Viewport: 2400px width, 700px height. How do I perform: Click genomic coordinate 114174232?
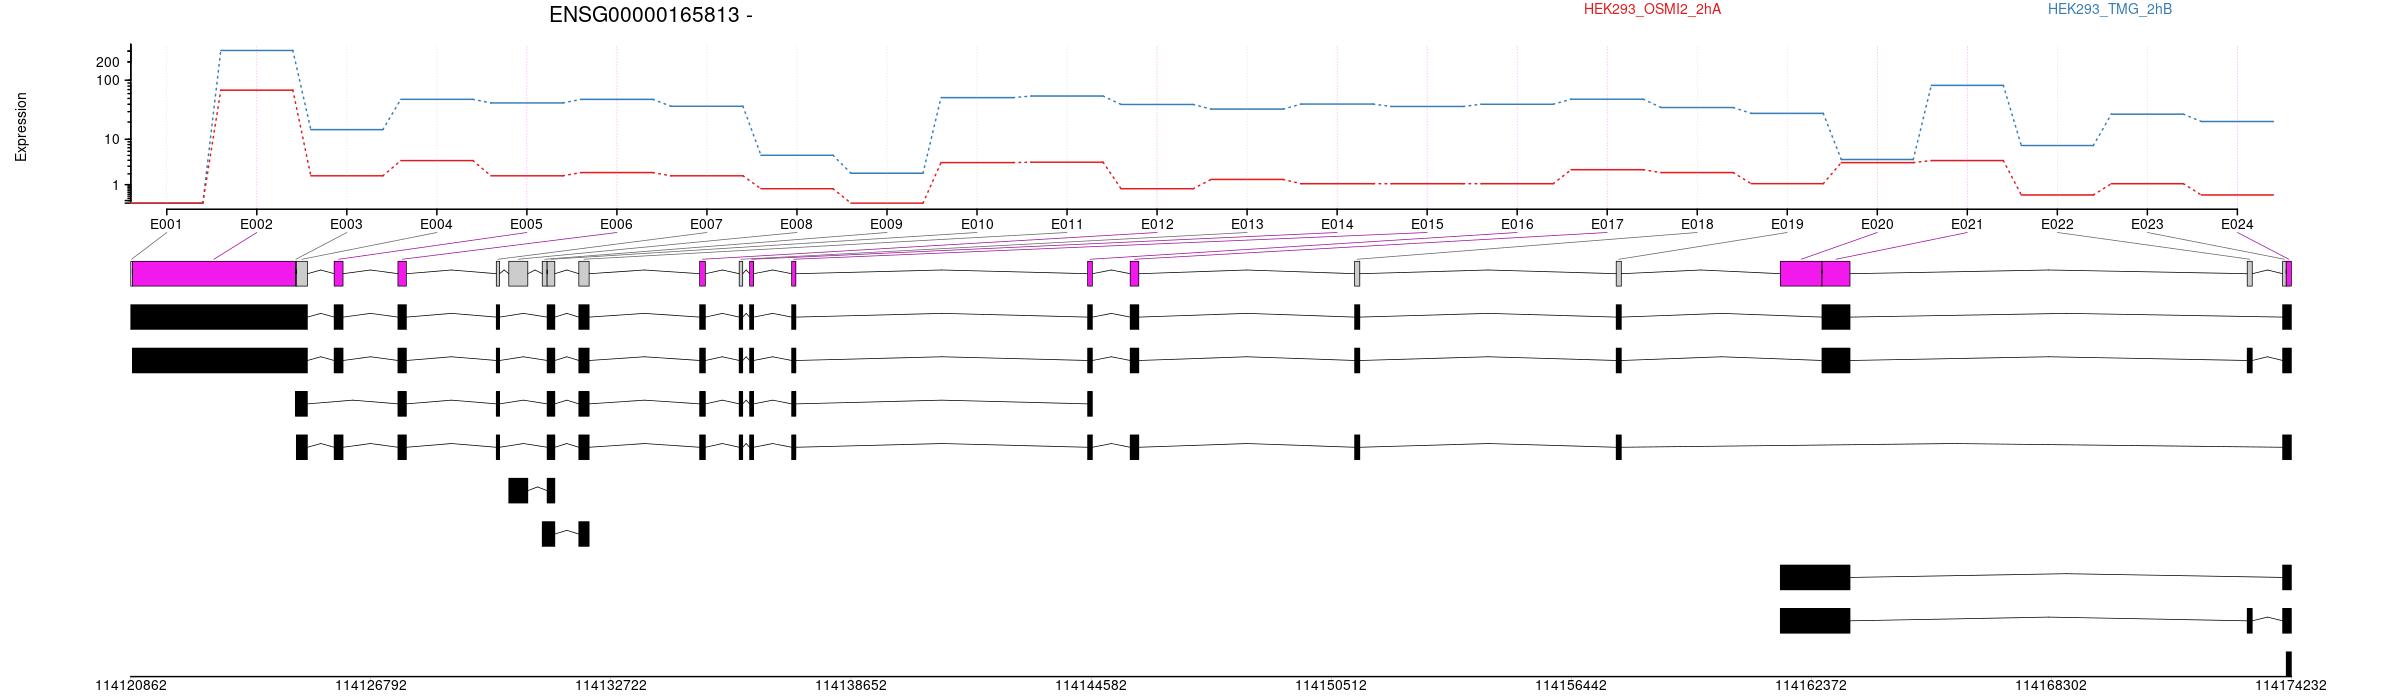tap(2291, 686)
